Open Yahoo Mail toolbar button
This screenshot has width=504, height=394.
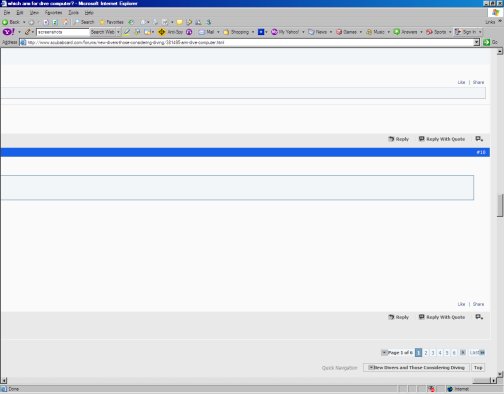[x=207, y=32]
